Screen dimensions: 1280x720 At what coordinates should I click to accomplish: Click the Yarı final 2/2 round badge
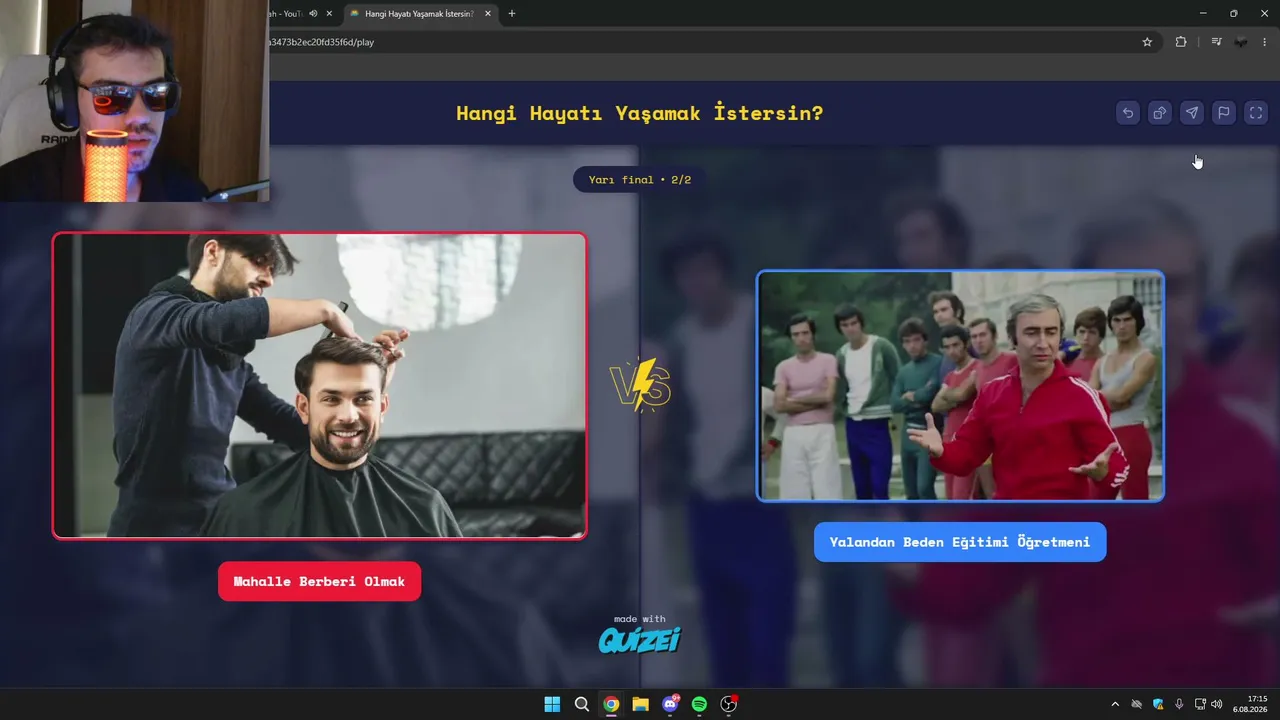[640, 180]
